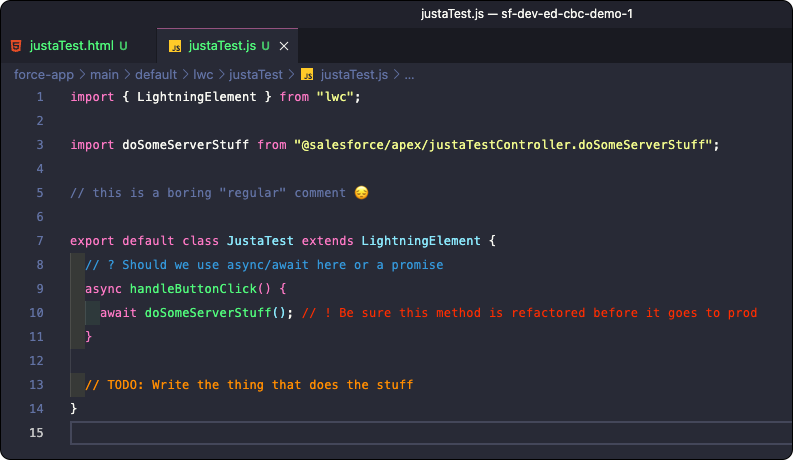Open the lwc breadcrumb segment

[203, 75]
